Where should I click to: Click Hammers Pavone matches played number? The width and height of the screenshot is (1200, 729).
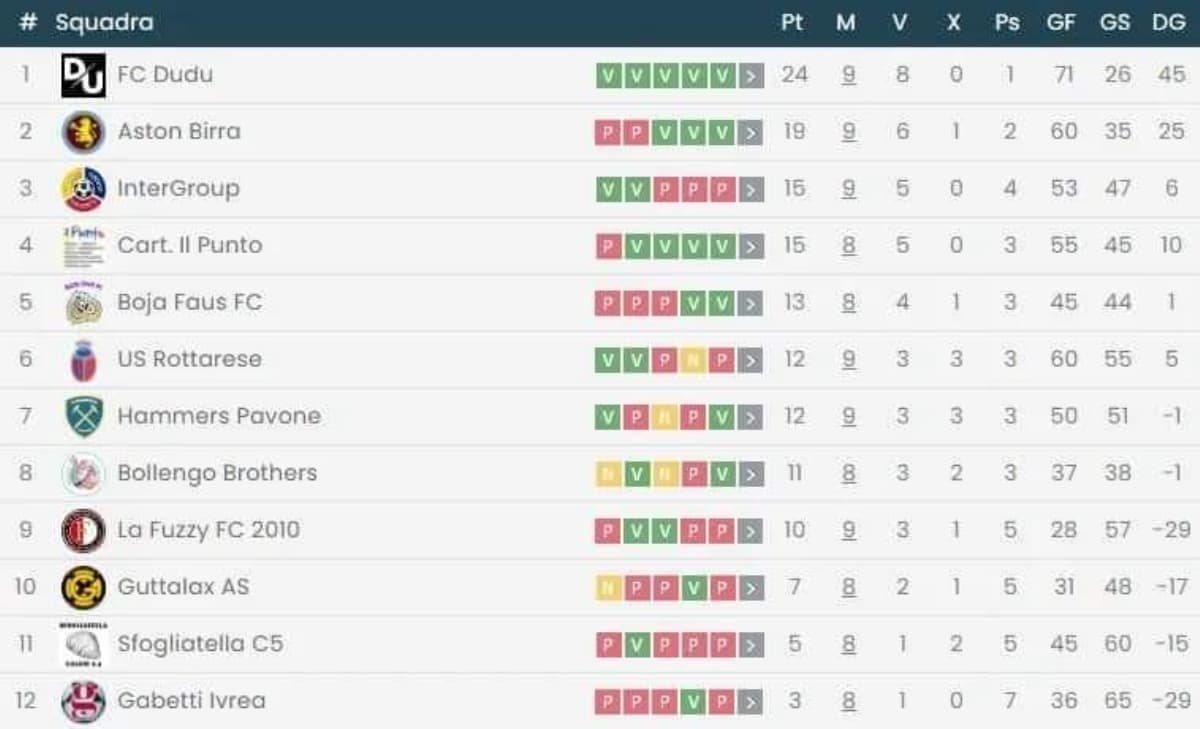tap(848, 417)
